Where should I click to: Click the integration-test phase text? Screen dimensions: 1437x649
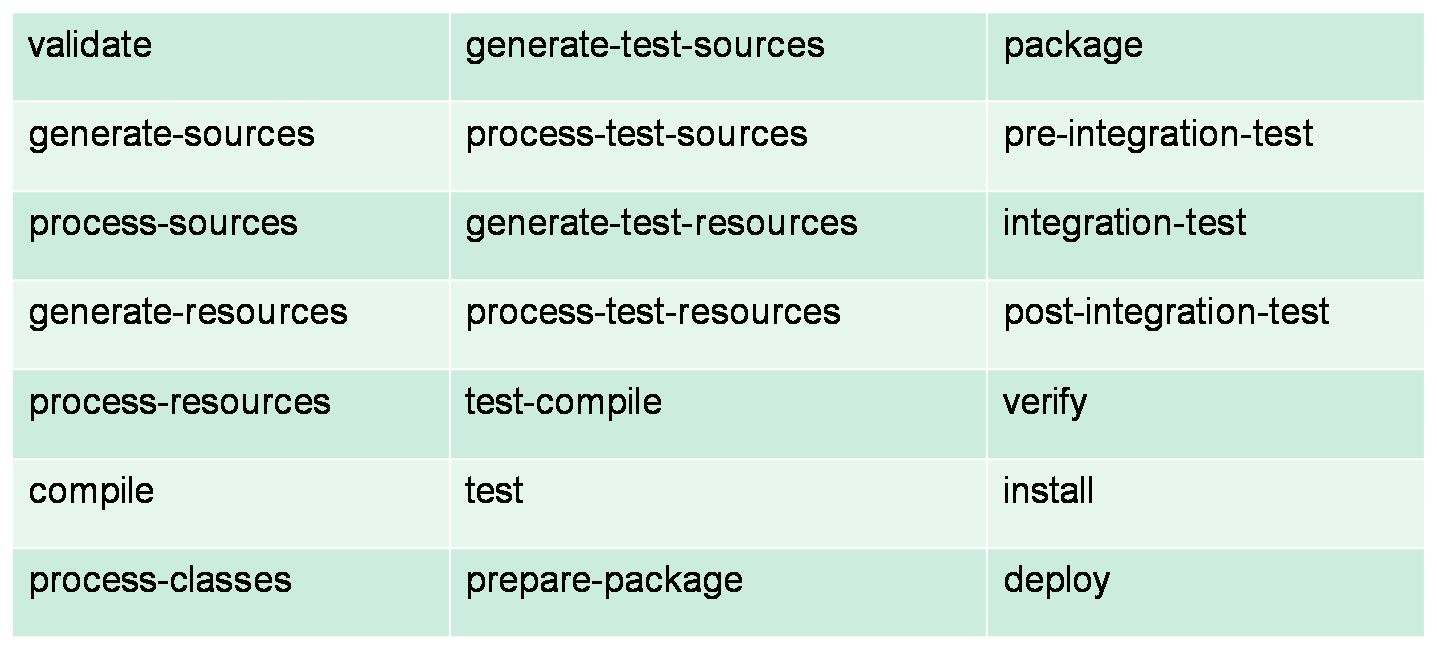coord(1124,222)
